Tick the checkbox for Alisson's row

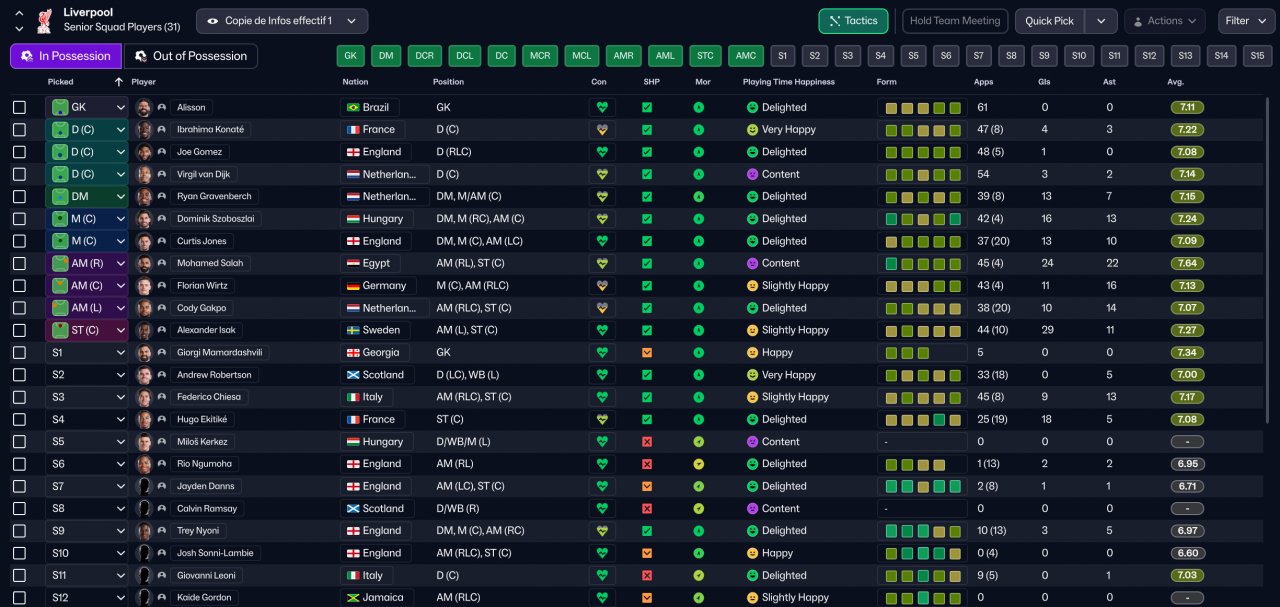click(x=19, y=107)
